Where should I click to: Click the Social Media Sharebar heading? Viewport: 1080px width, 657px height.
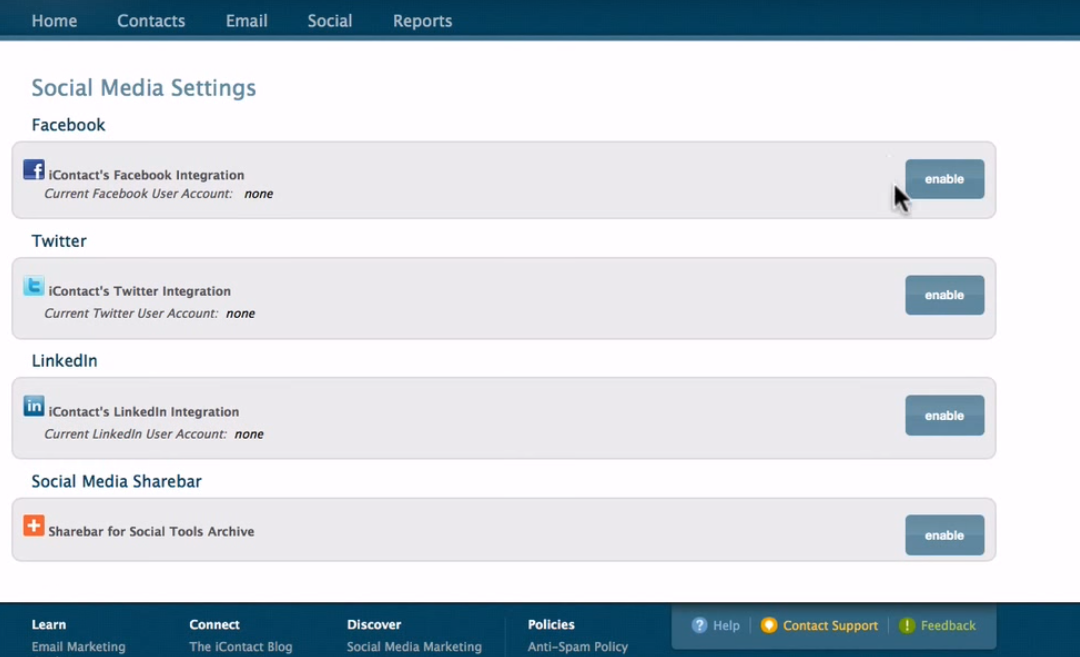click(x=116, y=481)
